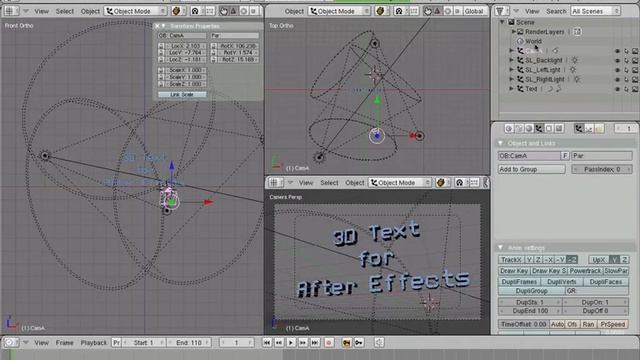Toggle visibility of SL_Backlight in Outliner
Image resolution: width=640 pixels, height=360 pixels.
[x=617, y=60]
